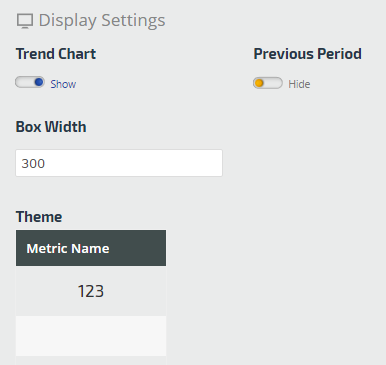Viewport: 386px width, 365px height.
Task: Click the "Show" label next to Trend Chart toggle
Action: tap(63, 84)
